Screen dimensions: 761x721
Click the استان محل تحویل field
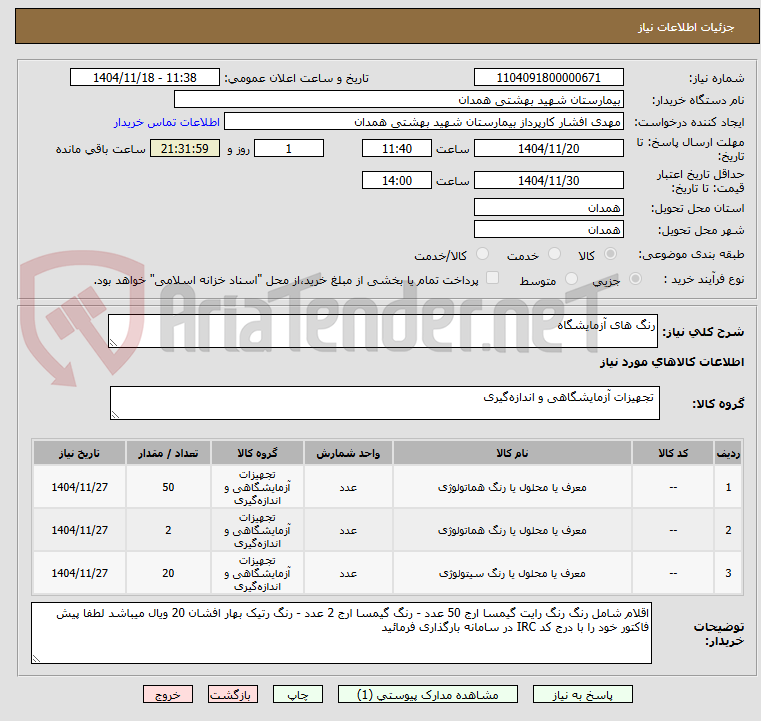pos(548,208)
